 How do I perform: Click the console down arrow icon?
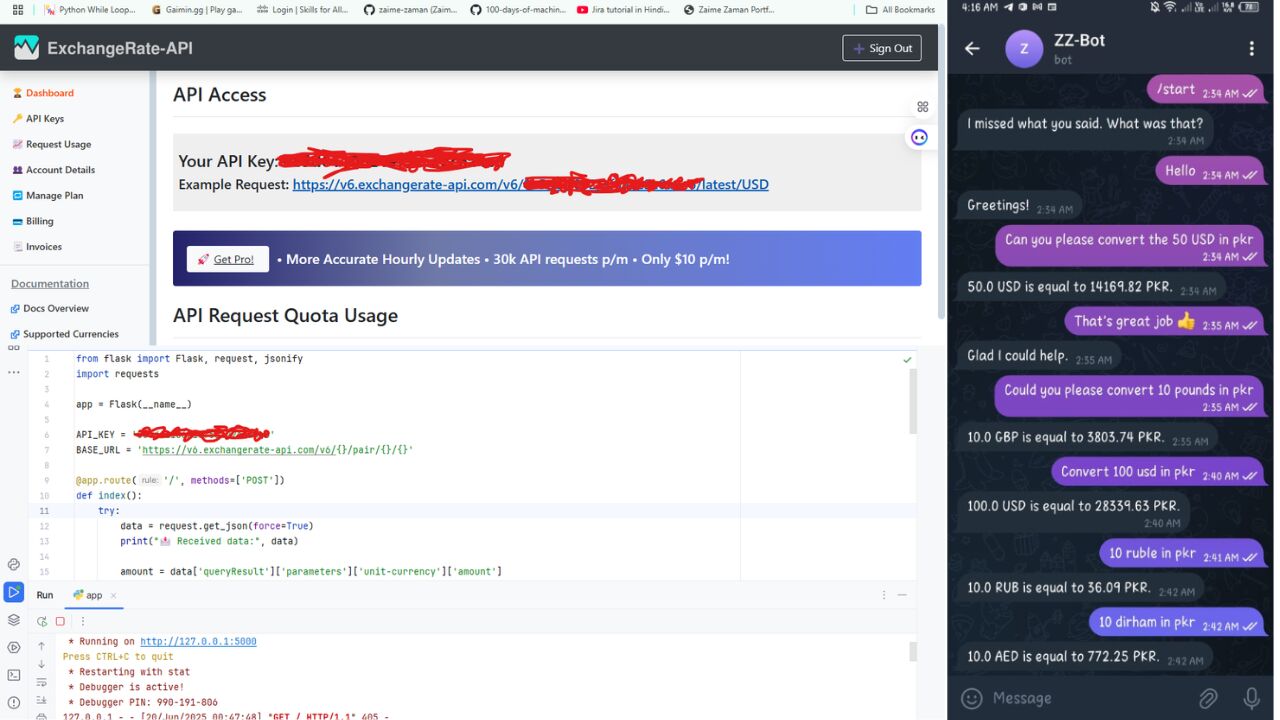[42, 664]
